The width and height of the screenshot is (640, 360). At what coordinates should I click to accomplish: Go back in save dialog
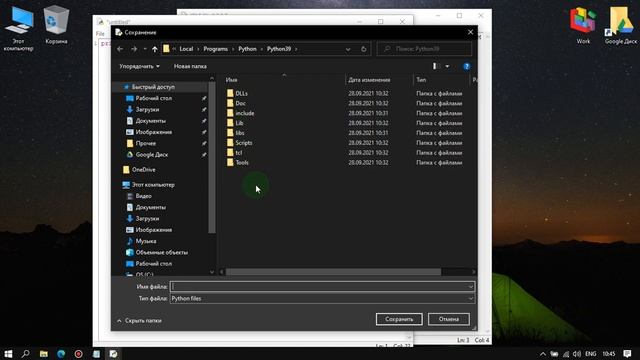120,49
